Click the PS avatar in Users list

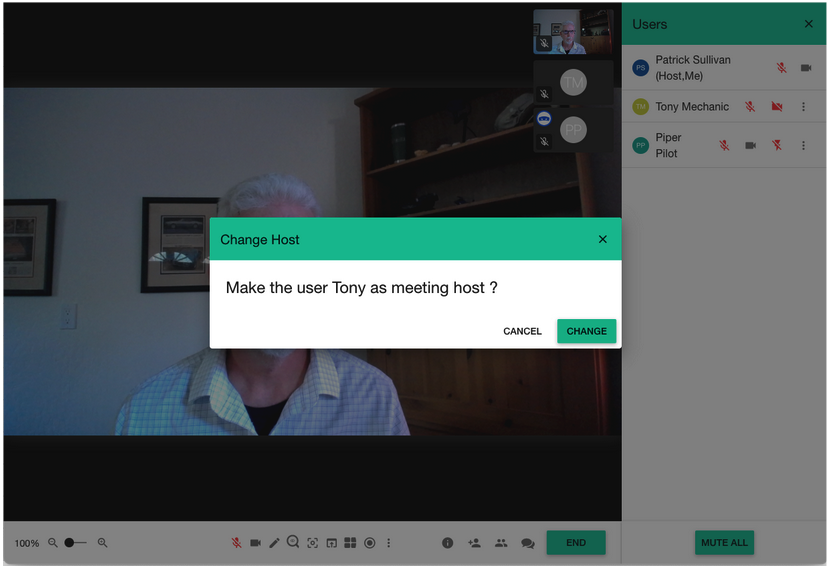[641, 68]
